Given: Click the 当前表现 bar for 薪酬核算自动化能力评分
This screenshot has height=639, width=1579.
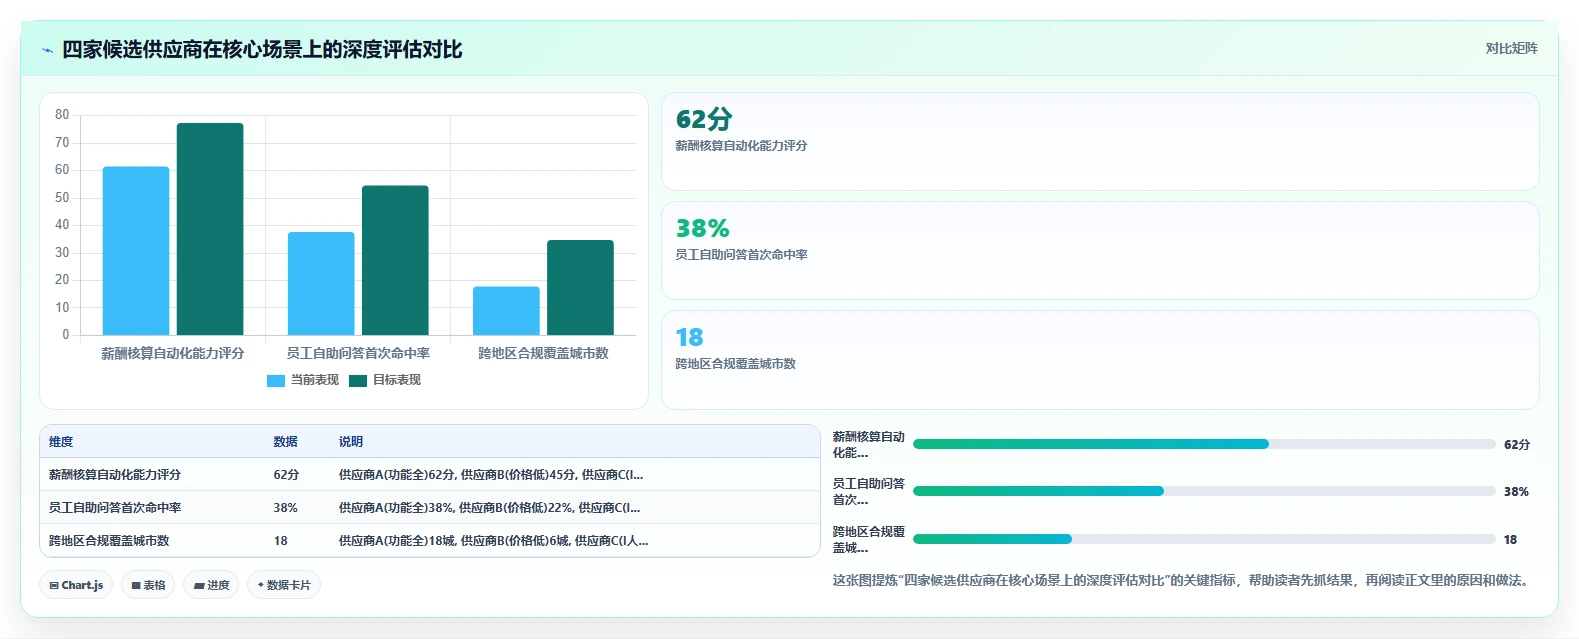Looking at the screenshot, I should point(136,251).
